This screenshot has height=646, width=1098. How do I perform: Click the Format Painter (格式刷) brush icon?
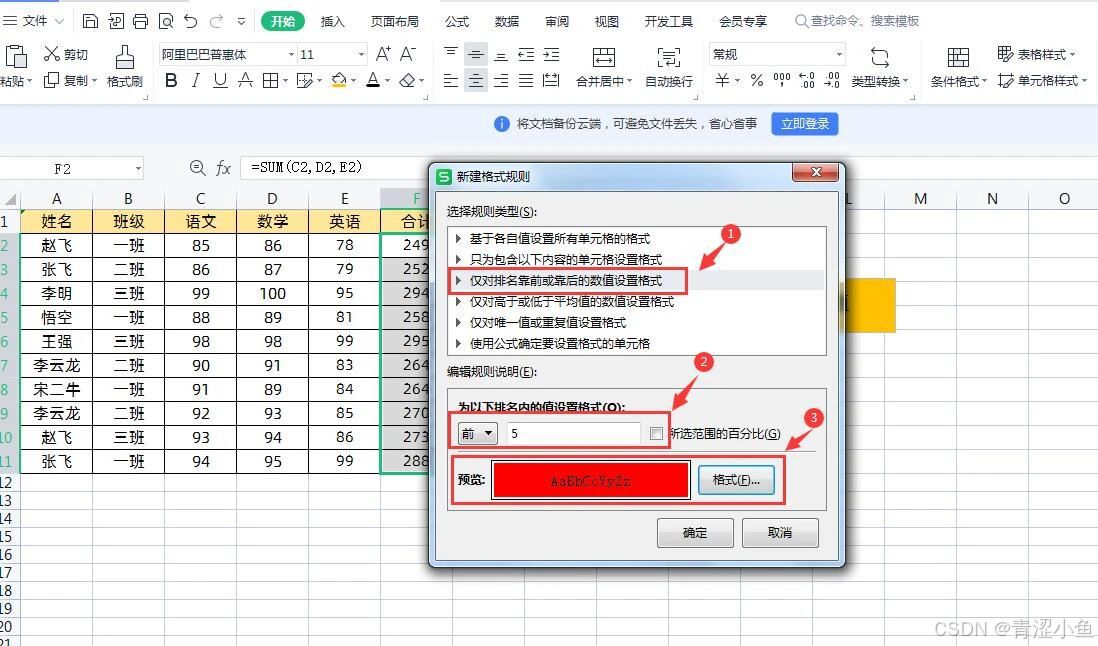[125, 57]
